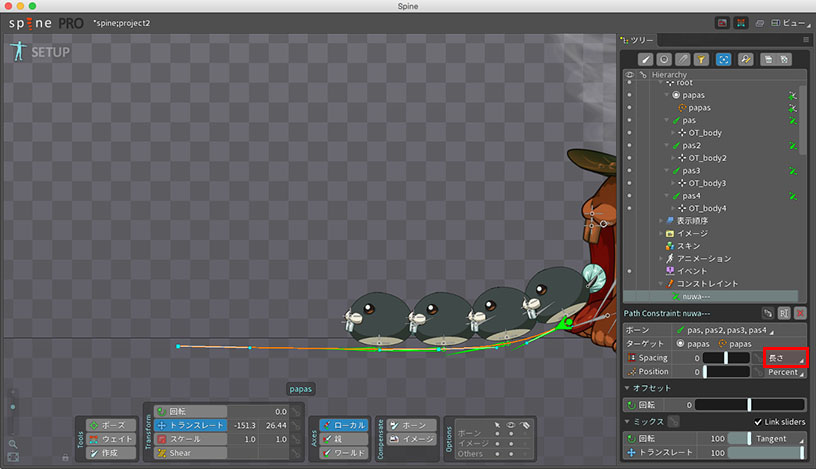Screen dimensions: 816x469
Task: Toggle イメージ compensate button
Action: click(x=411, y=439)
